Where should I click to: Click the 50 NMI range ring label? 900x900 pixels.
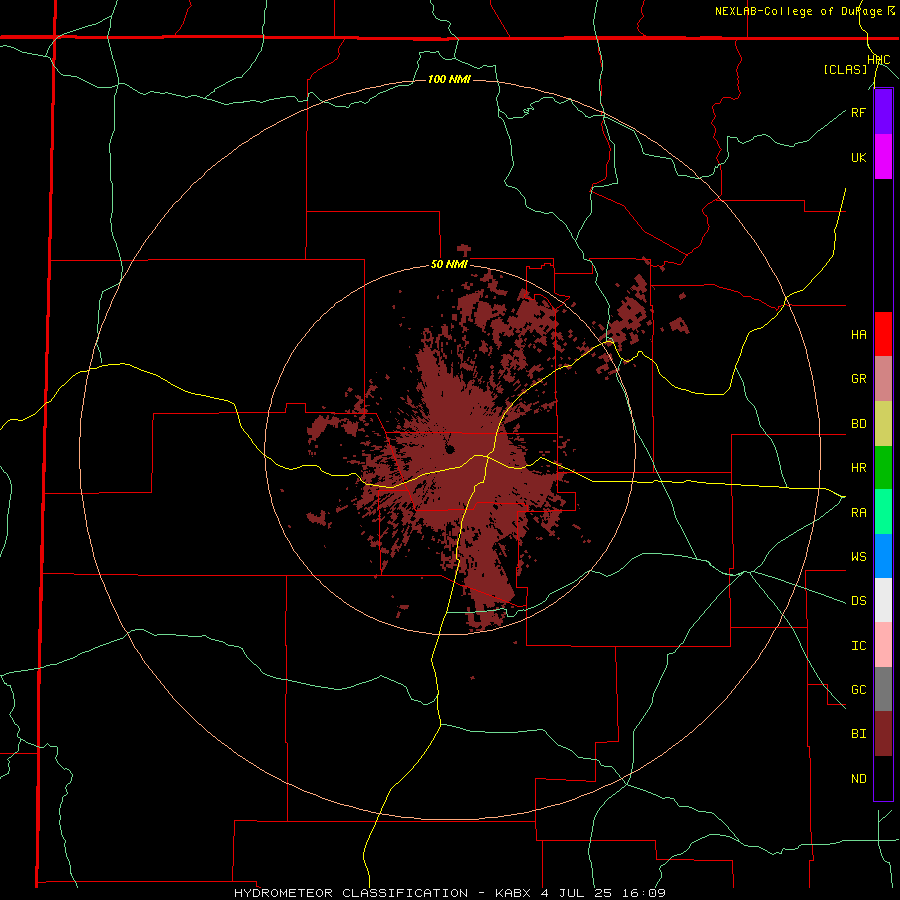[449, 265]
